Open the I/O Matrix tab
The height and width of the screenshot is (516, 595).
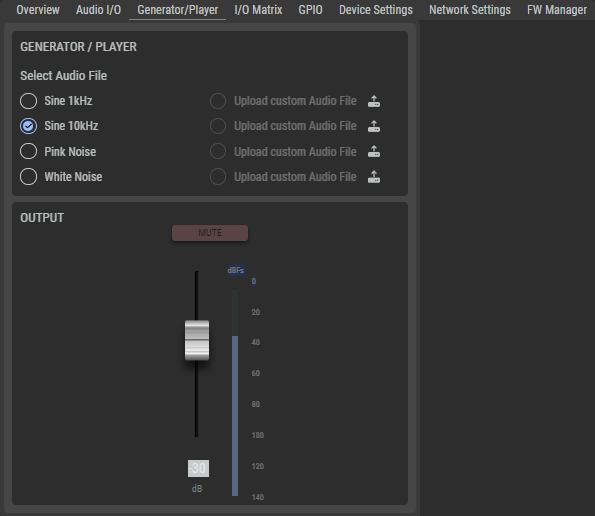pos(258,10)
